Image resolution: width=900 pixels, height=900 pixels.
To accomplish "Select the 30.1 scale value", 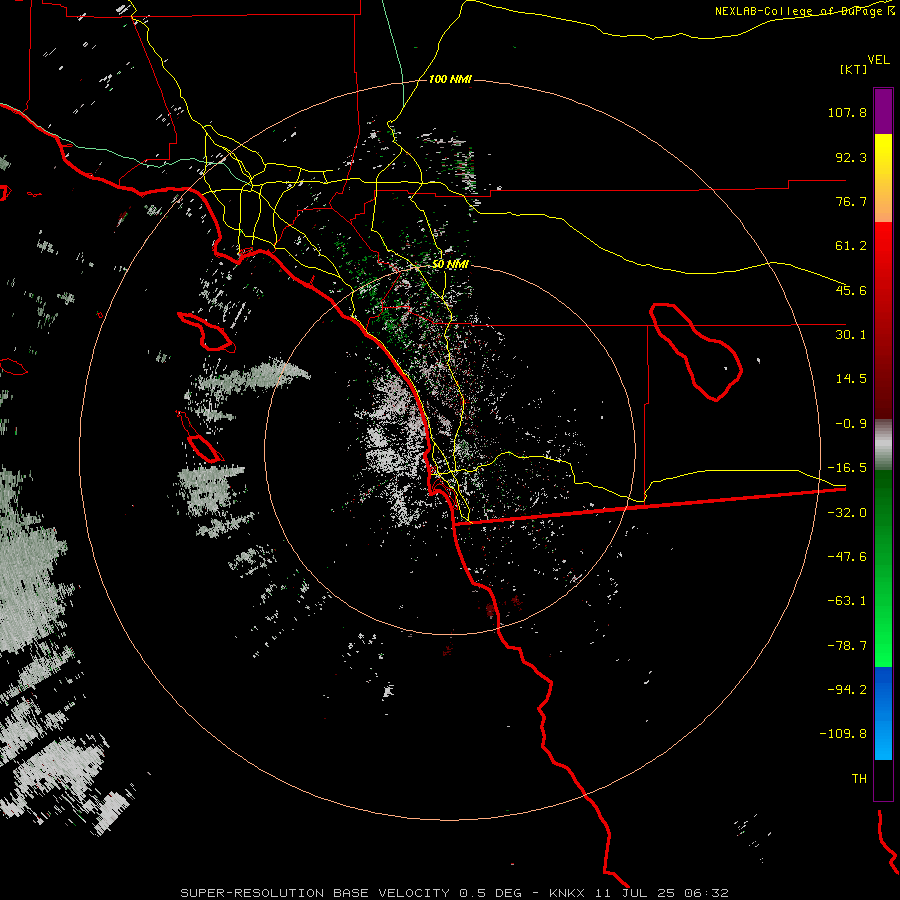I will [851, 335].
